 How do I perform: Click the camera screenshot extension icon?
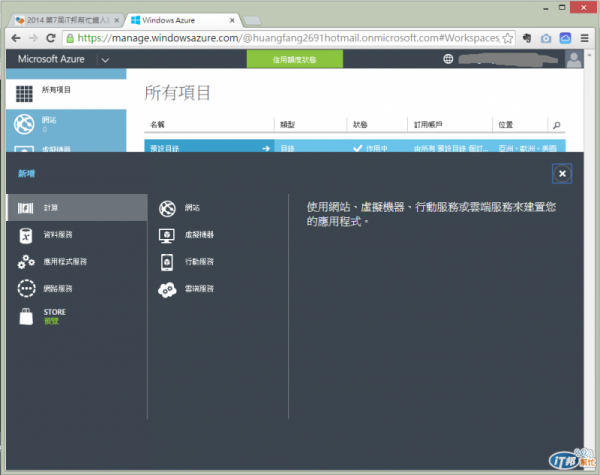pyautogui.click(x=546, y=38)
